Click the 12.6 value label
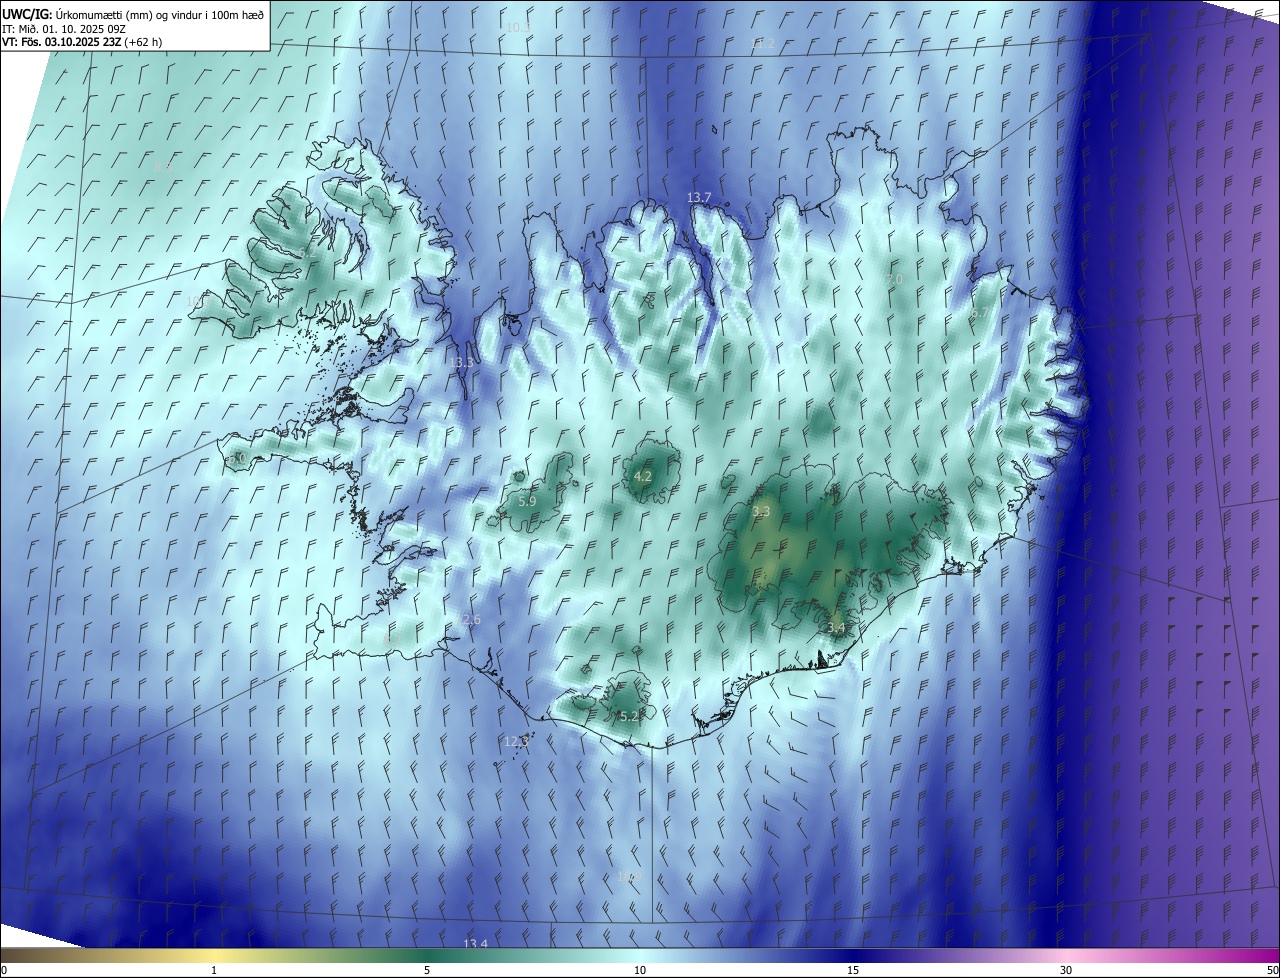 pyautogui.click(x=468, y=620)
